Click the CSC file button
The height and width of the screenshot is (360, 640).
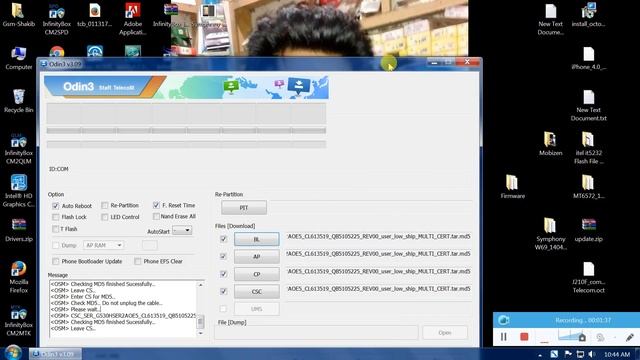click(256, 292)
